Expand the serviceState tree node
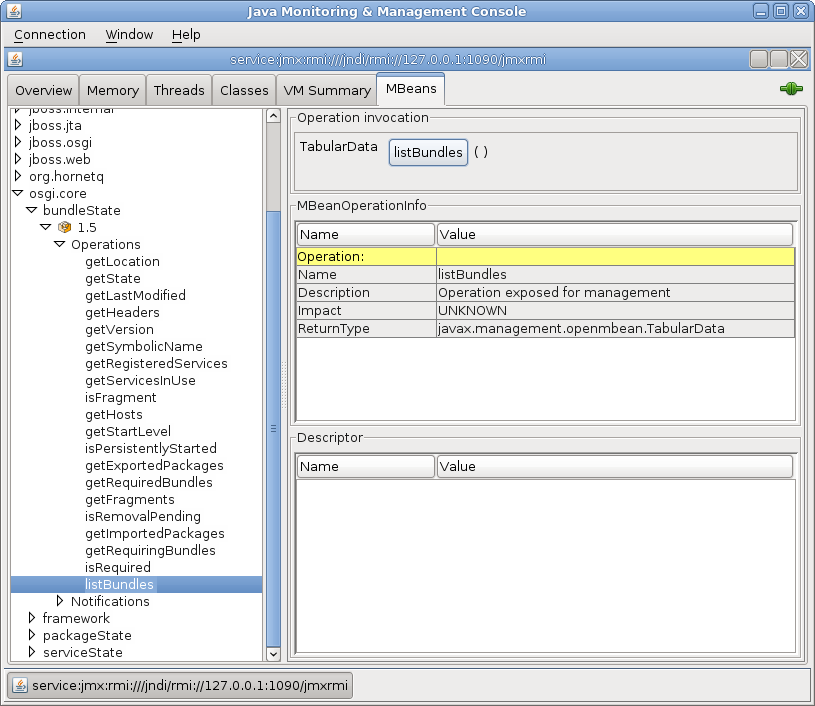This screenshot has width=815, height=706. [31, 652]
